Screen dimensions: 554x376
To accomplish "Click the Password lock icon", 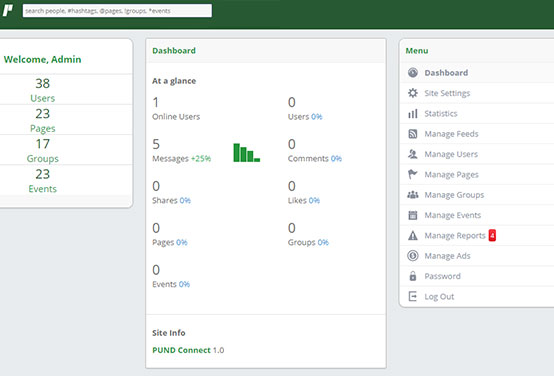I will point(413,276).
